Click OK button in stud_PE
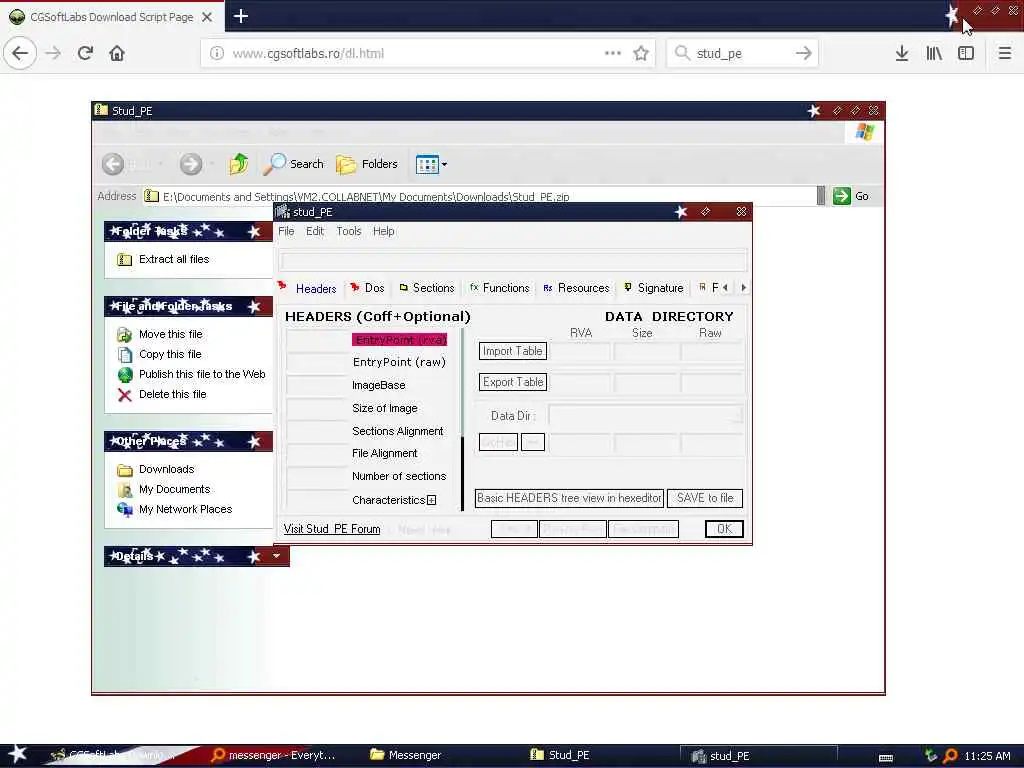The height and width of the screenshot is (768, 1024). [x=724, y=529]
